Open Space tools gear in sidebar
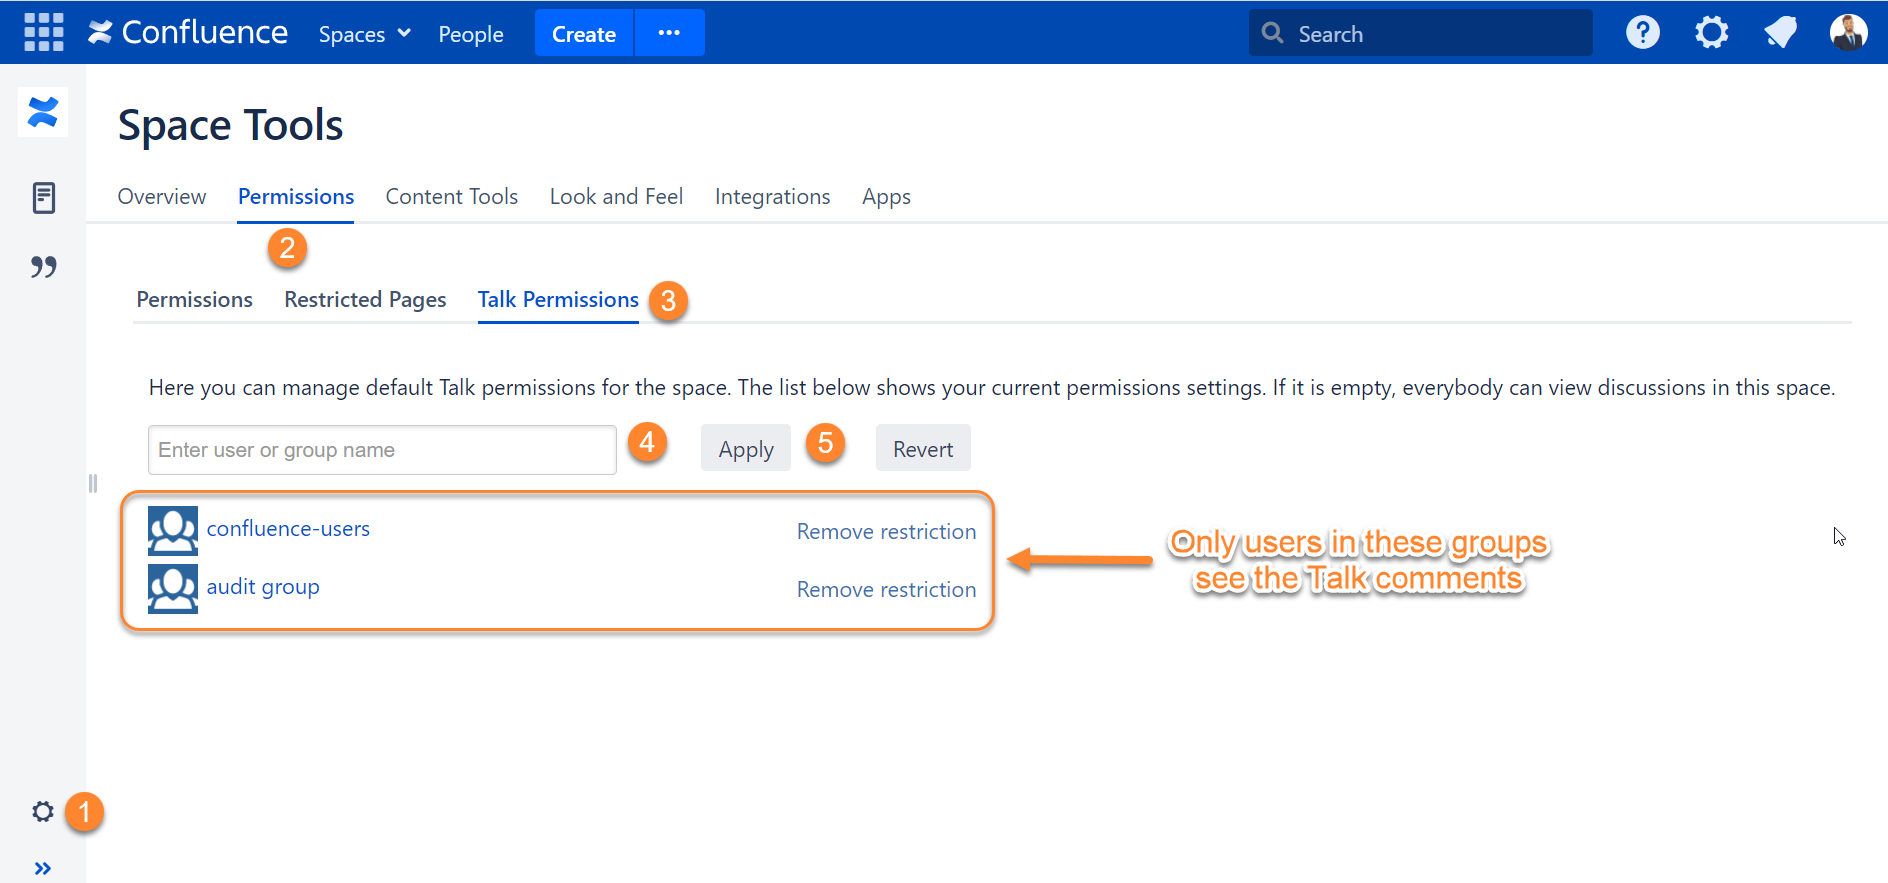 (43, 811)
